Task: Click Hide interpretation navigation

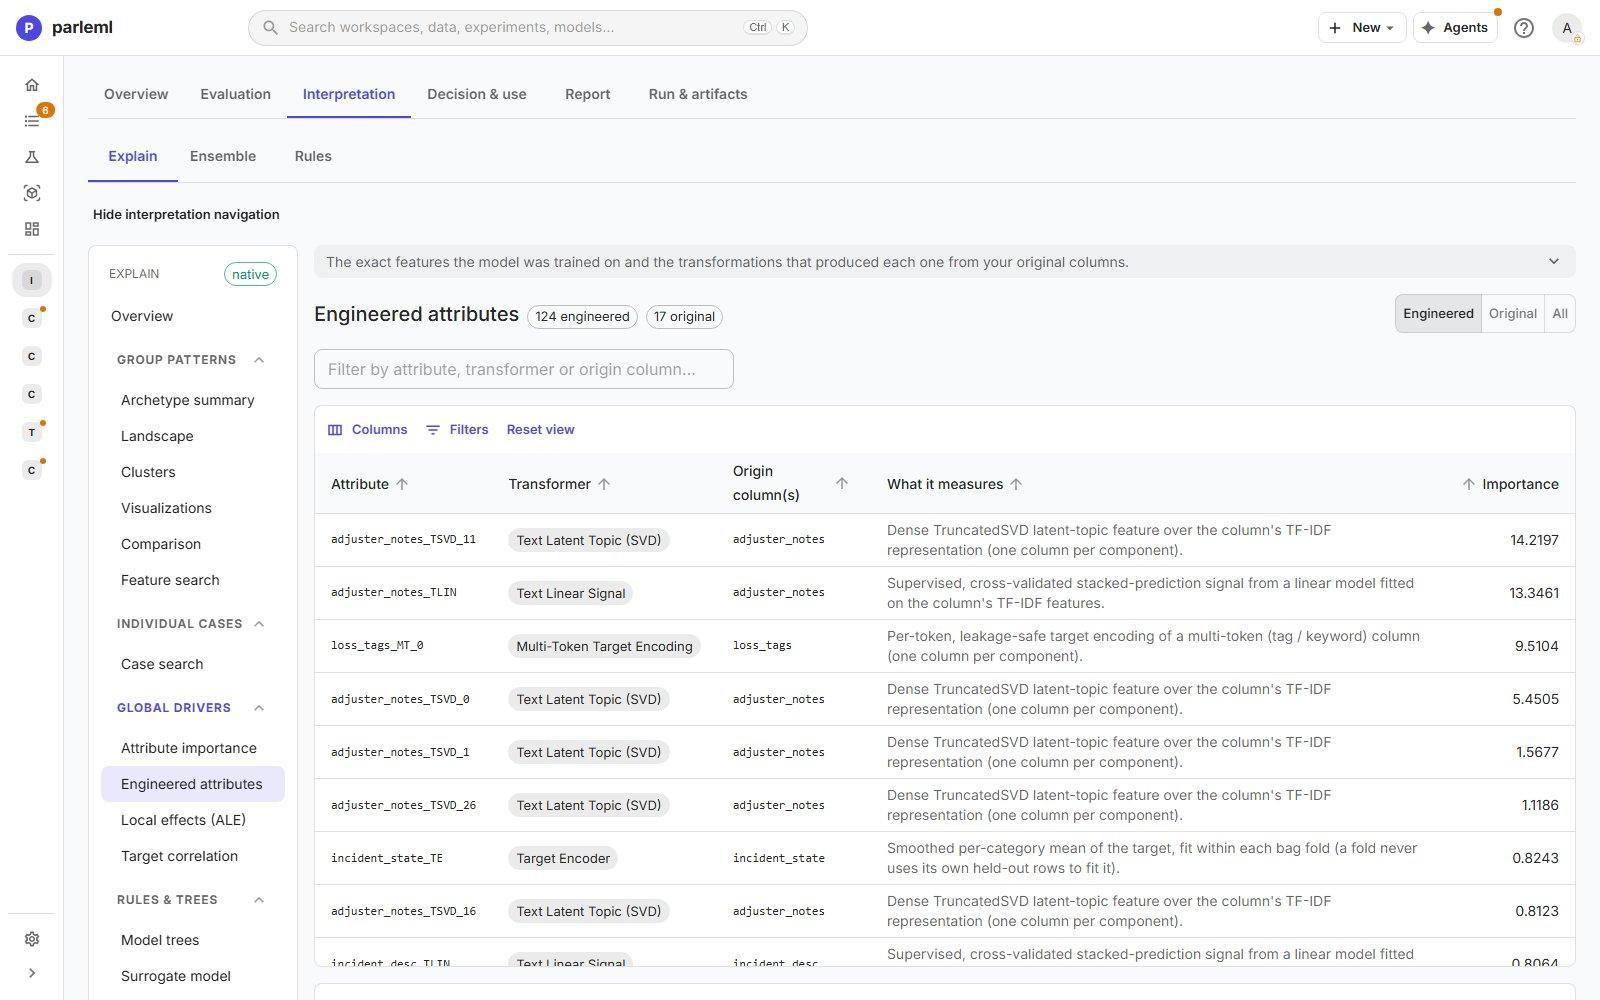Action: click(x=186, y=214)
